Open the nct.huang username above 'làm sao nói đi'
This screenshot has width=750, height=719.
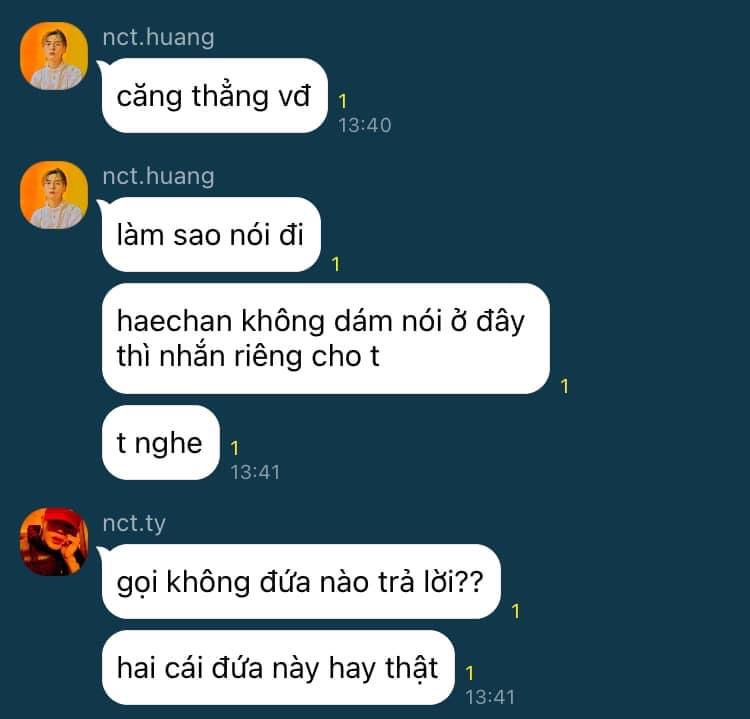[158, 176]
